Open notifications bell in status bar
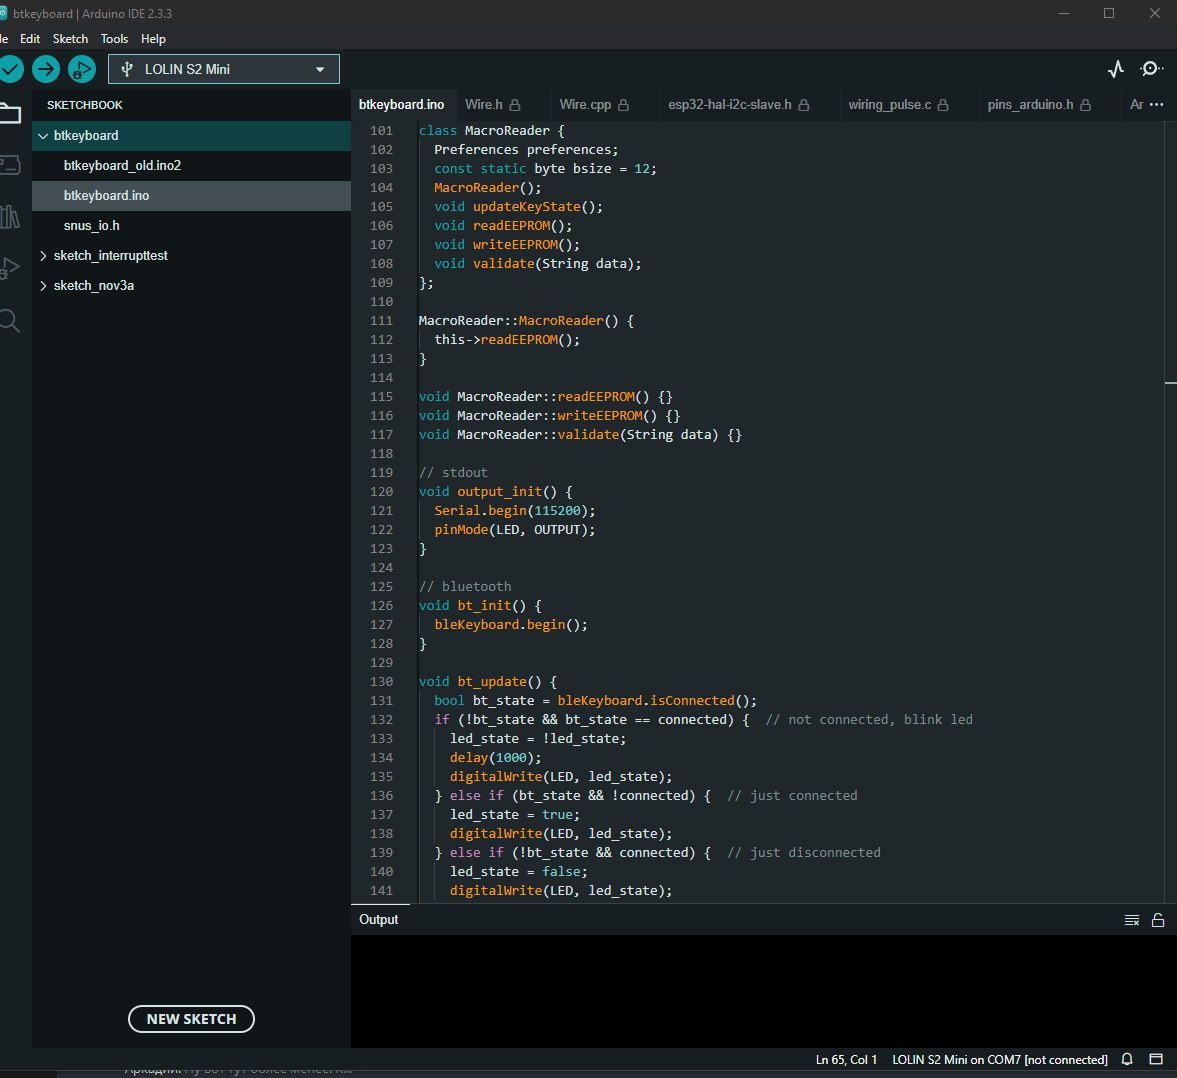This screenshot has height=1078, width=1177. pyautogui.click(x=1127, y=1059)
